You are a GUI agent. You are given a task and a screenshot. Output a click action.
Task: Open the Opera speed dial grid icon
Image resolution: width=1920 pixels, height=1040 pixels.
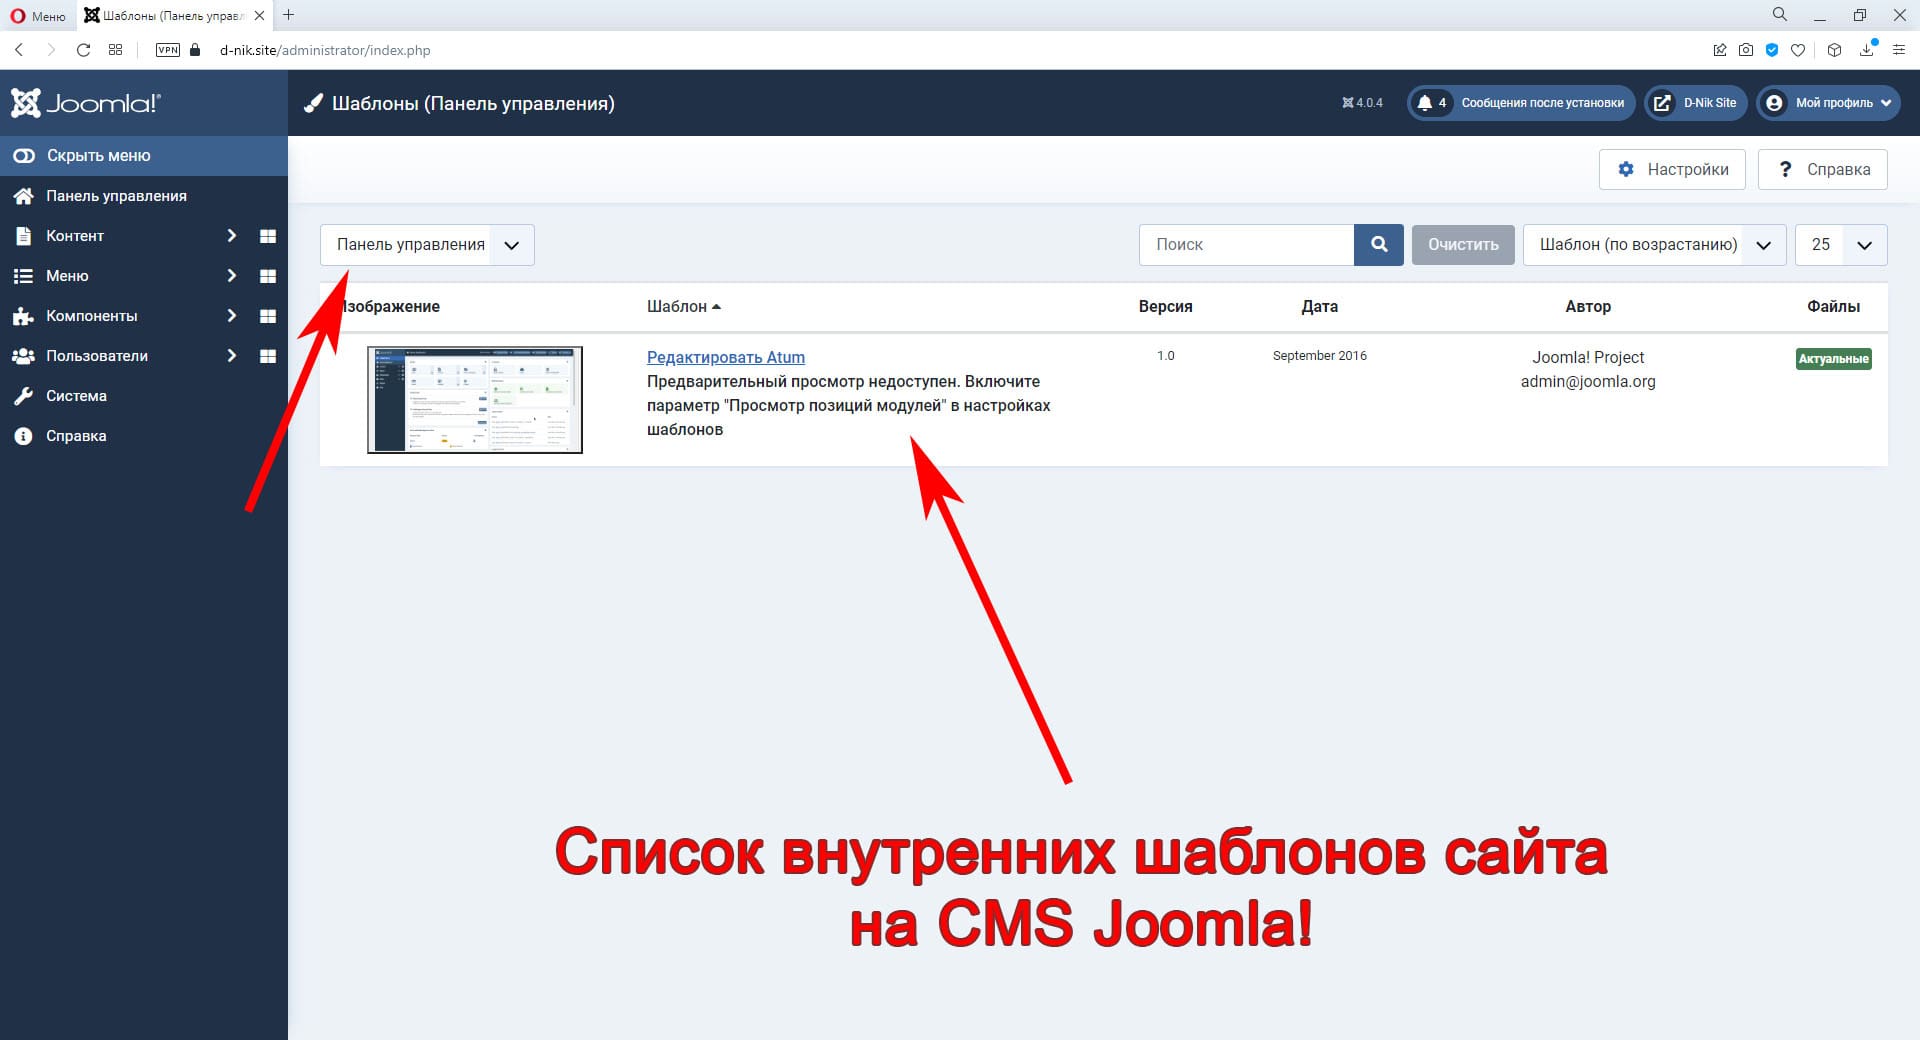tap(116, 50)
